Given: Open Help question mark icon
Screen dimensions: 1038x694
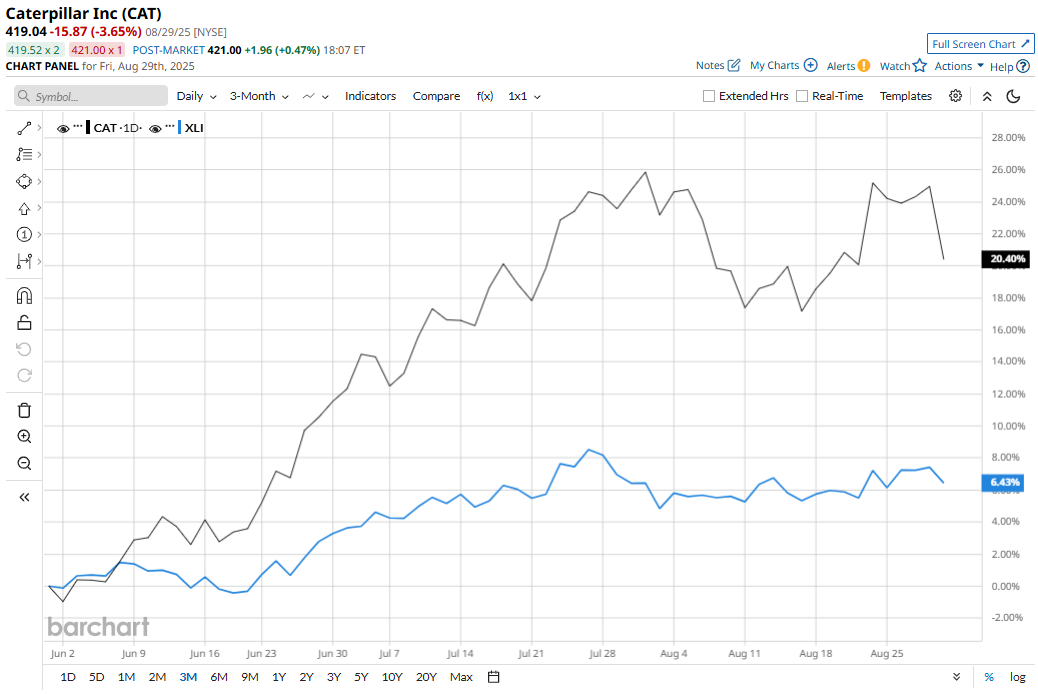Looking at the screenshot, I should point(1023,66).
